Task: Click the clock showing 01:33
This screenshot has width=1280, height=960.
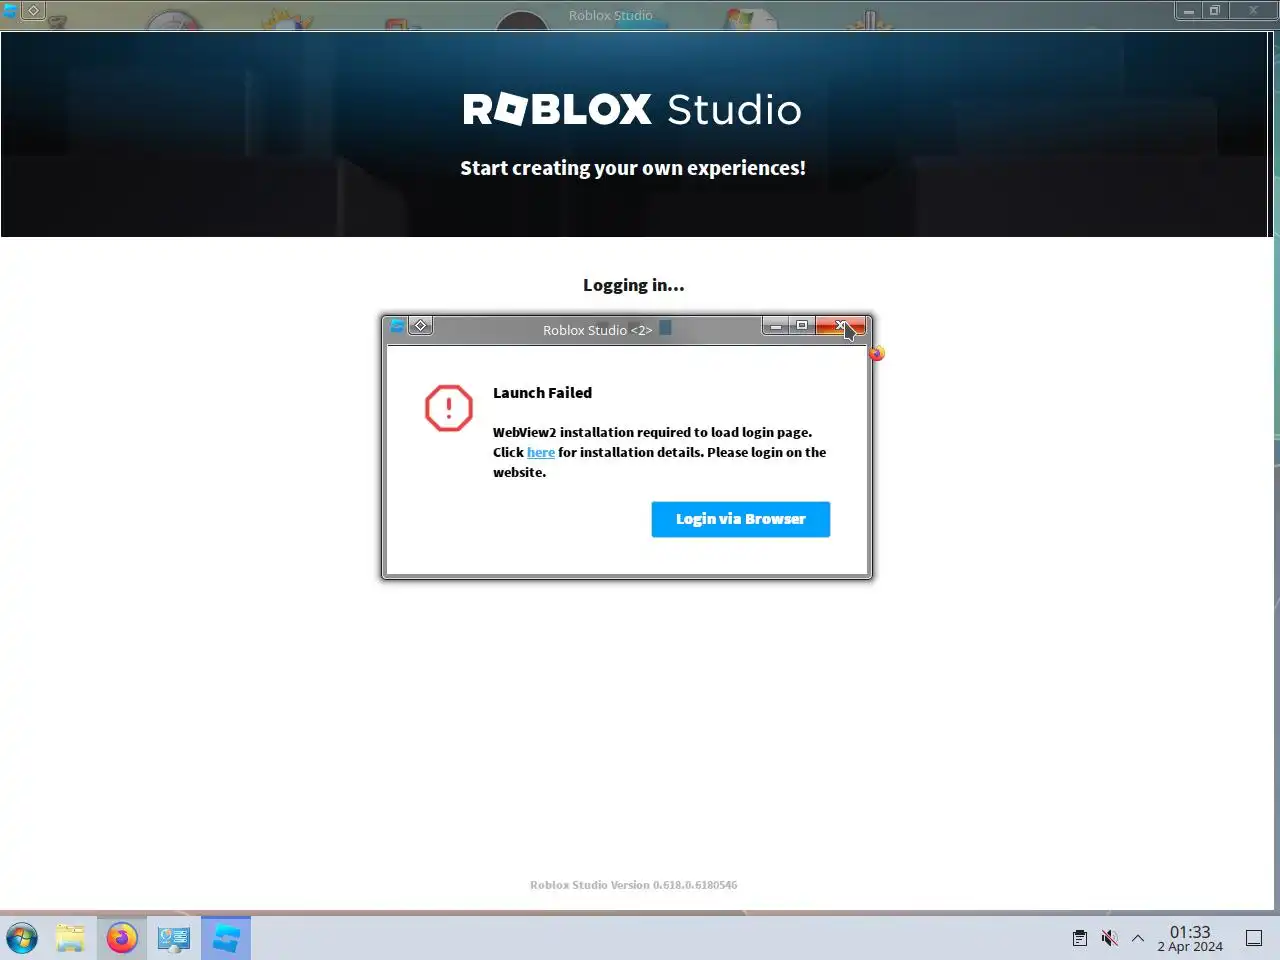Action: point(1190,939)
